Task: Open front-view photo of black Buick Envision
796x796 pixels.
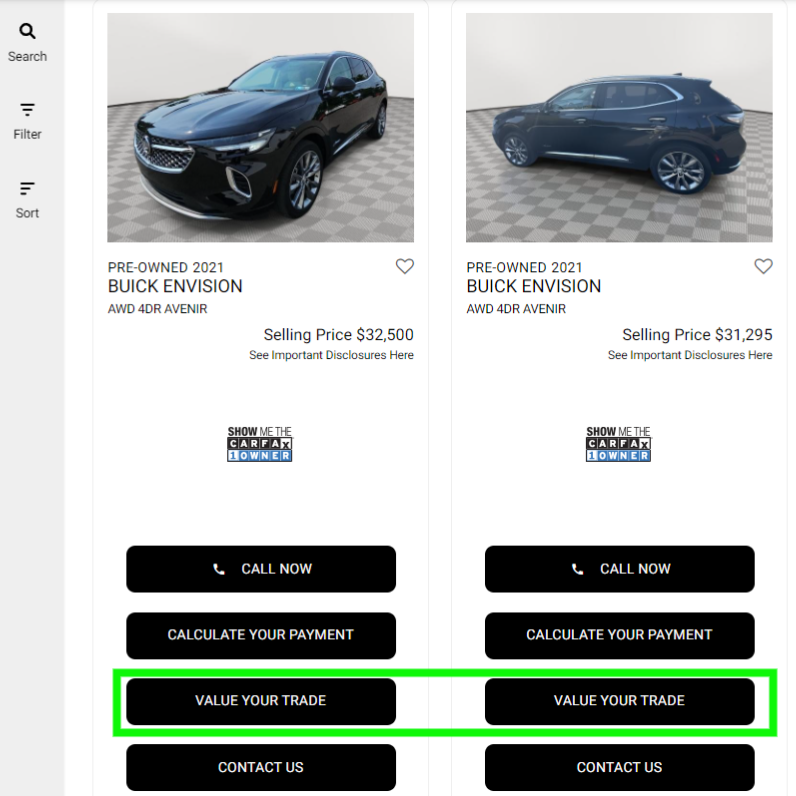Action: coord(260,127)
